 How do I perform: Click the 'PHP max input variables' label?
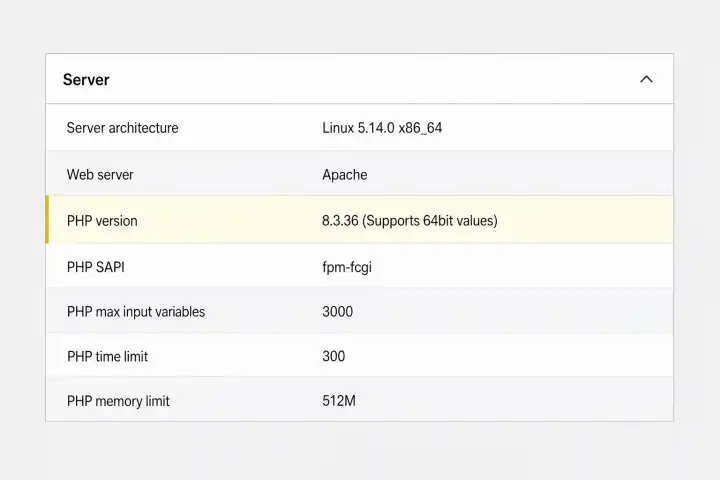(x=136, y=311)
